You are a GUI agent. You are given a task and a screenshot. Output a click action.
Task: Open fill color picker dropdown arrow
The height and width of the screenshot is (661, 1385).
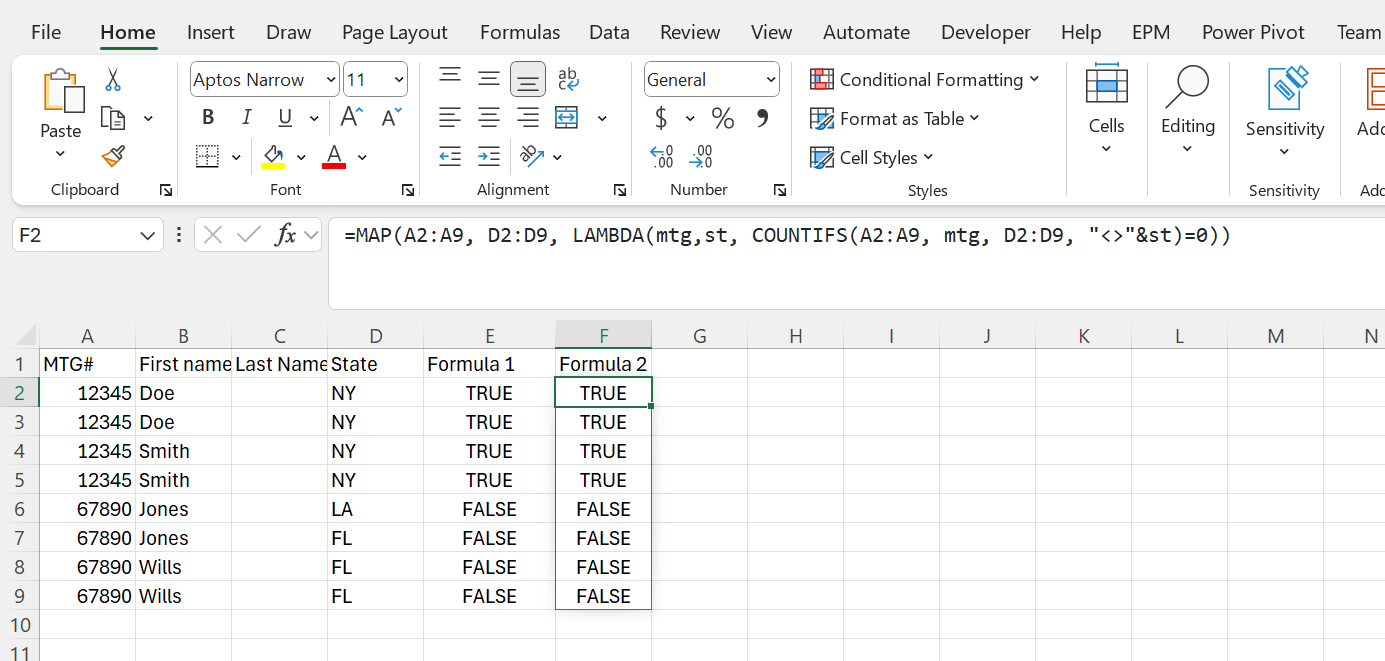tap(301, 157)
